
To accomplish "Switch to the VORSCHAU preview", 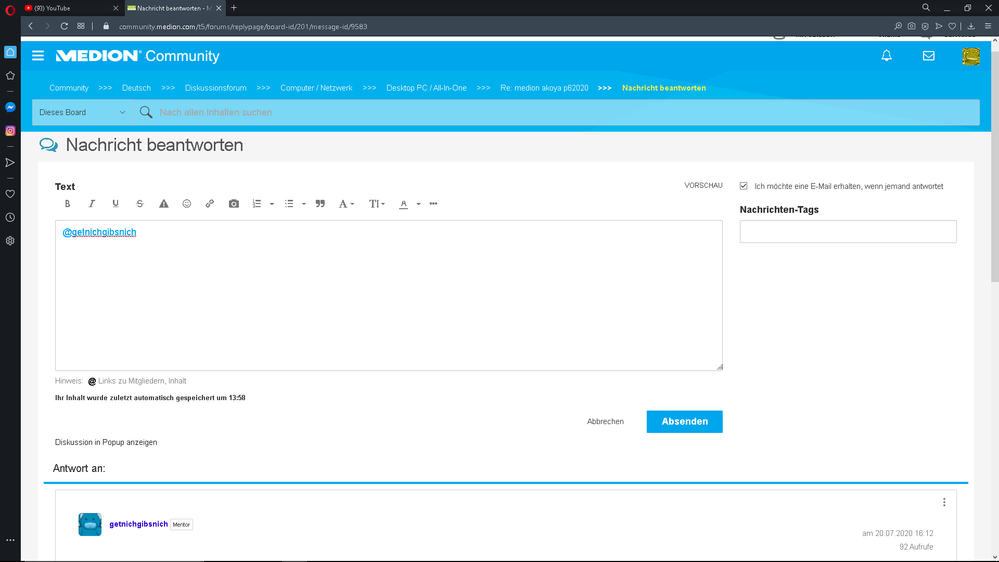I will coord(703,185).
